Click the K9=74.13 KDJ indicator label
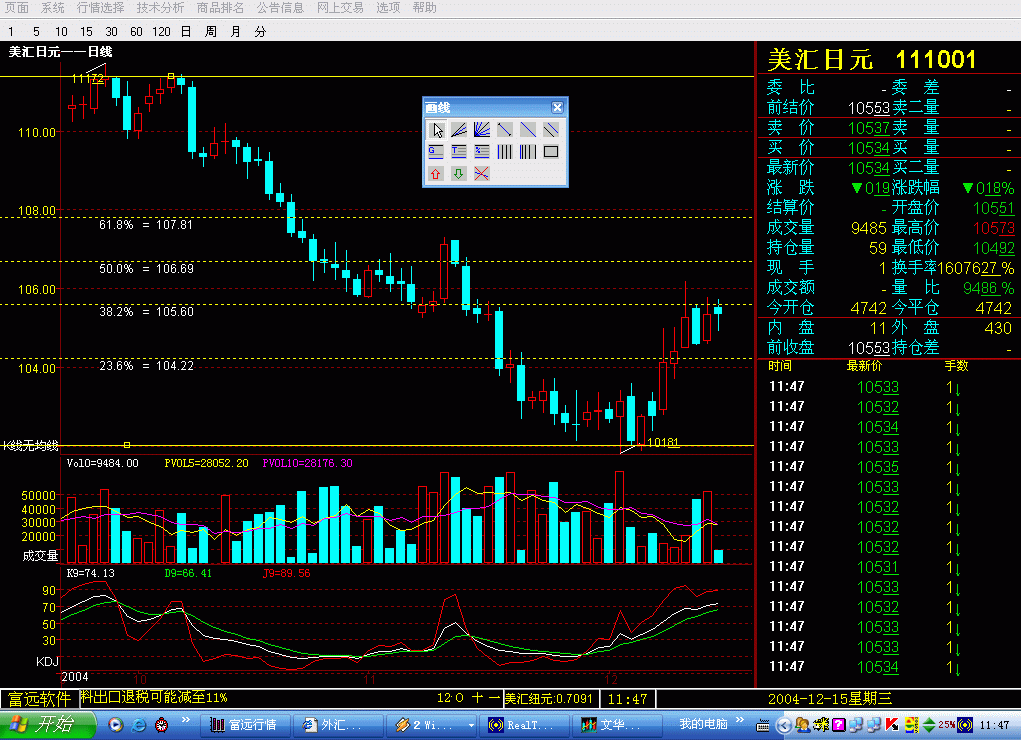Viewport: 1021px width, 740px height. point(91,573)
